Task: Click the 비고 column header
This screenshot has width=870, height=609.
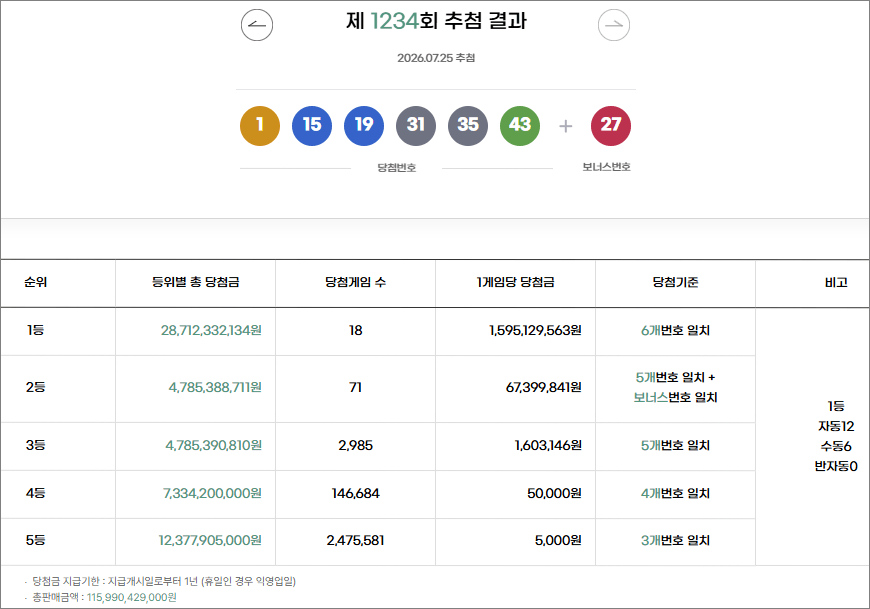Action: (836, 282)
